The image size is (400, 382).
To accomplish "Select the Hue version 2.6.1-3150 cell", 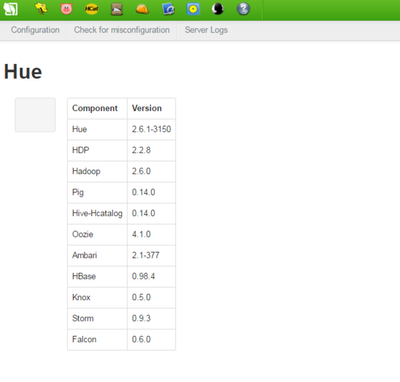I will point(151,129).
